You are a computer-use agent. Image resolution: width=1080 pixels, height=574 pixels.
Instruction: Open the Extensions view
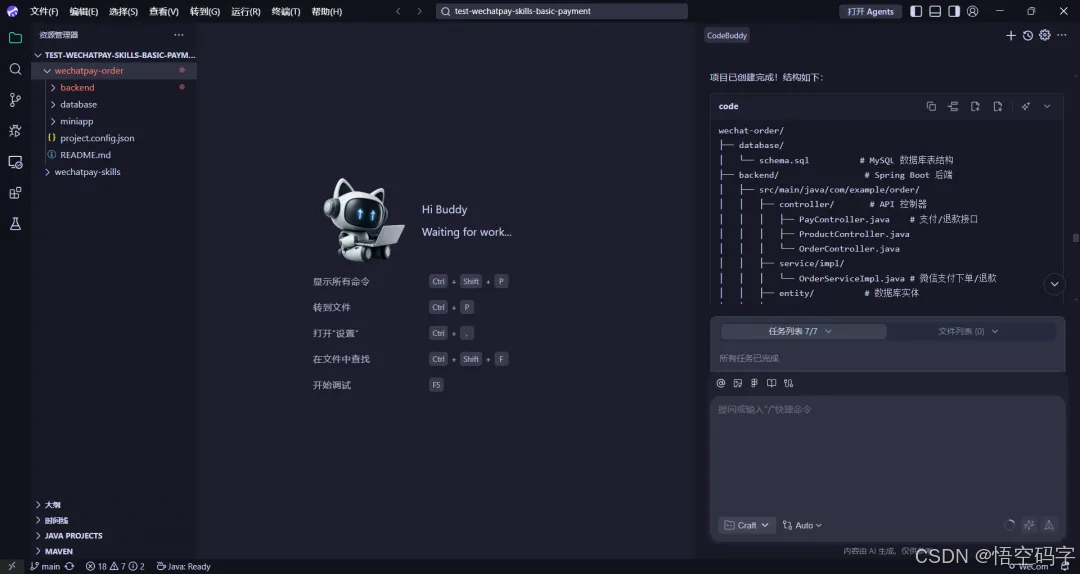click(15, 193)
